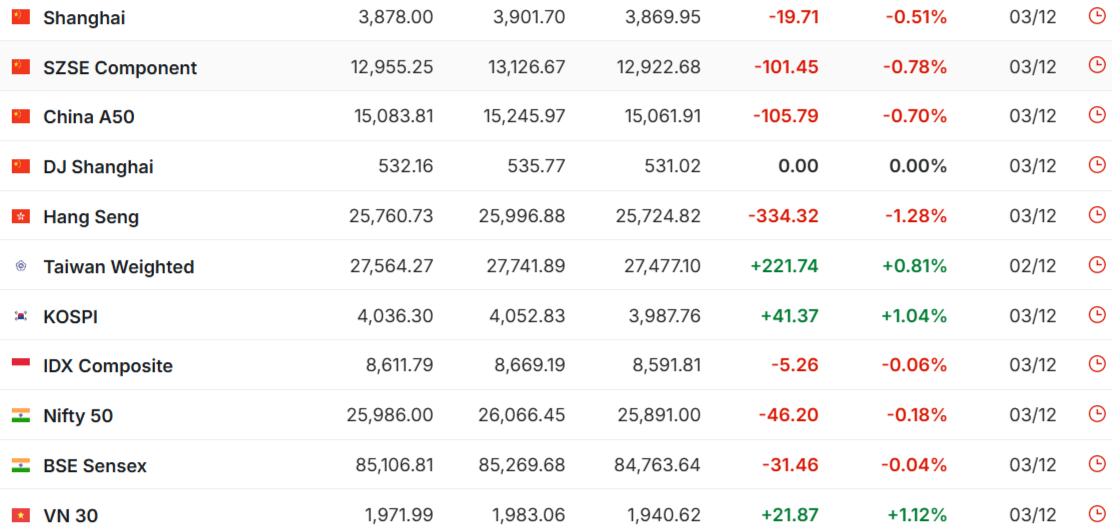Click the clock icon for Hang Seng

click(x=1096, y=216)
